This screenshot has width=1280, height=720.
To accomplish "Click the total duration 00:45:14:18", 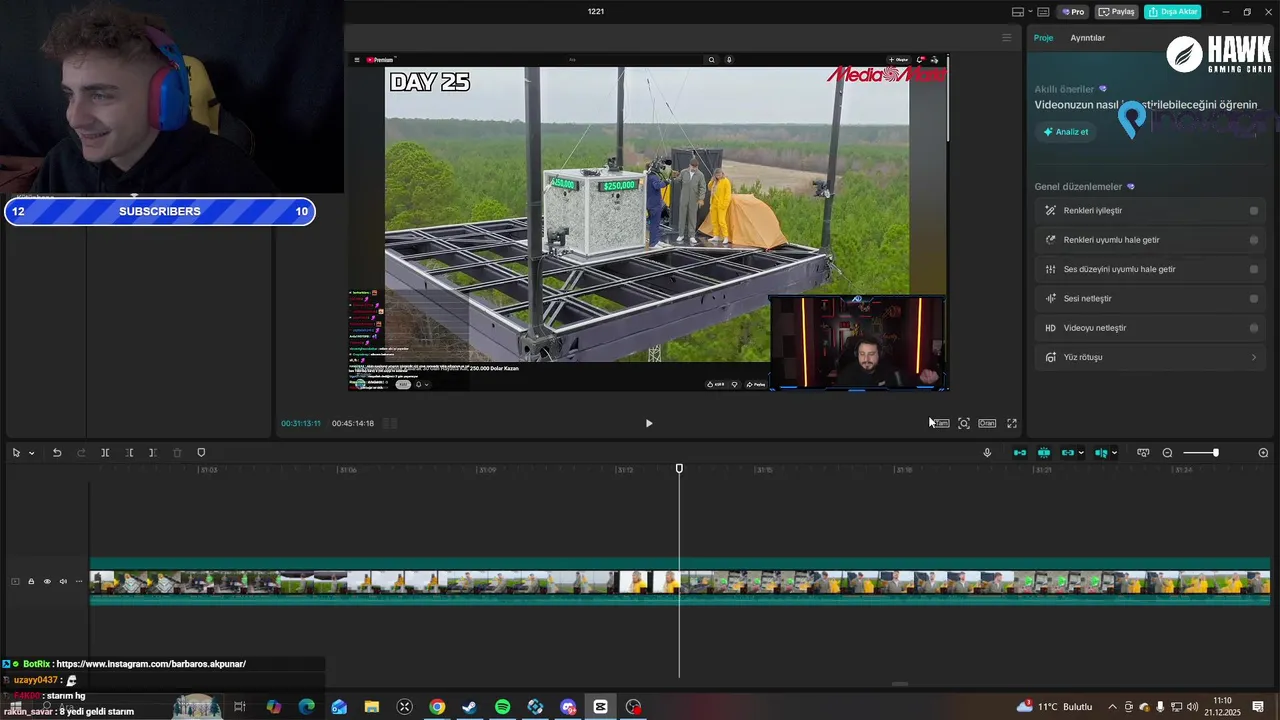I will point(353,424).
